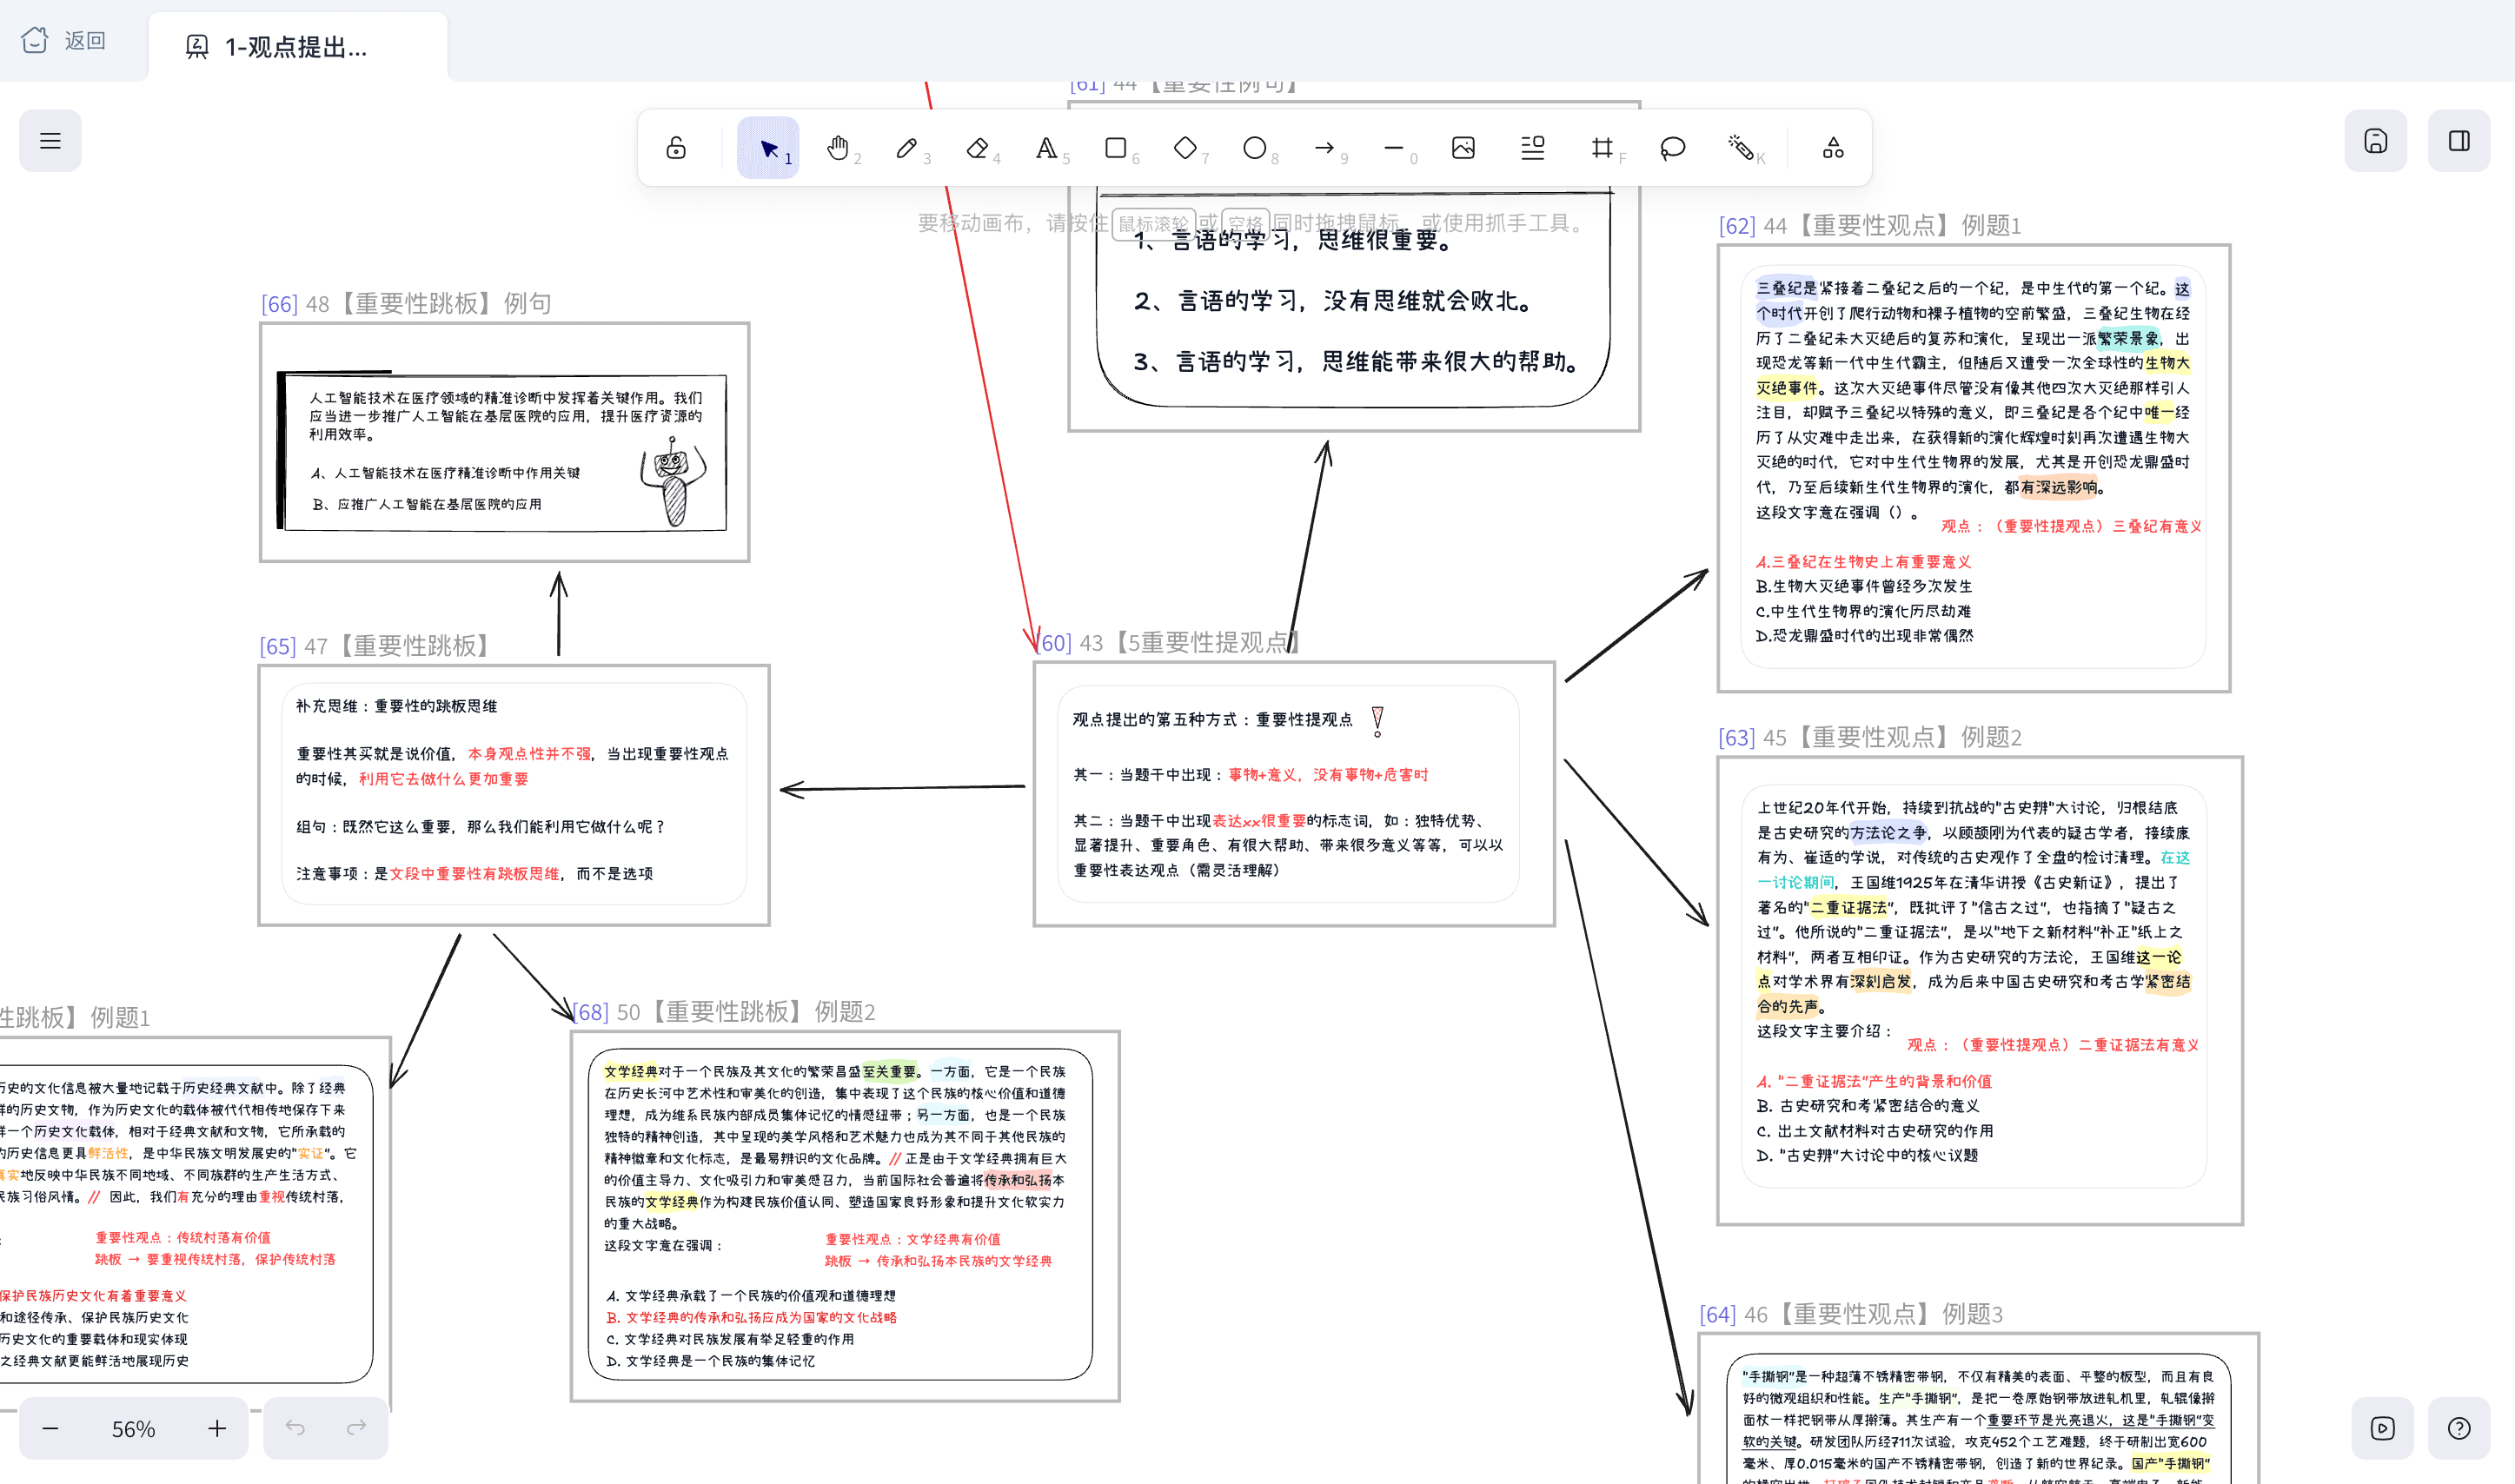This screenshot has width=2515, height=1484.
Task: Click text 观点提出的第五种方式：重要性提观点
Action: (1212, 720)
